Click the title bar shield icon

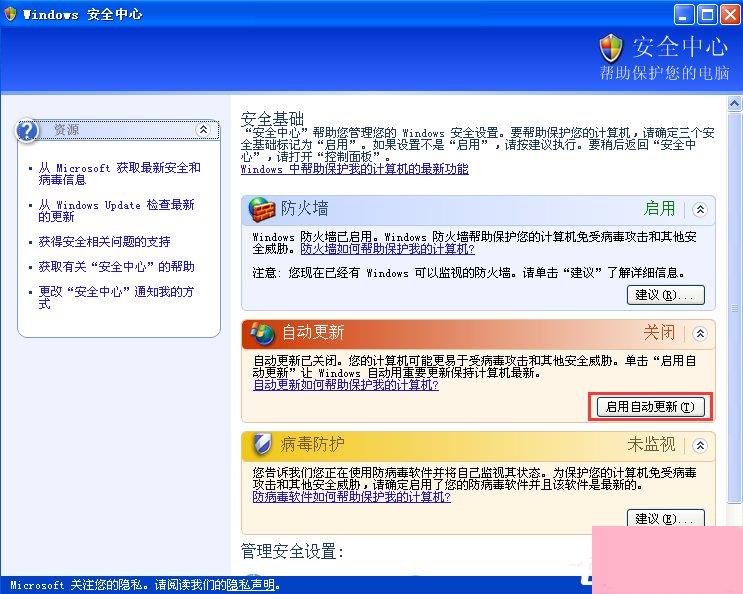[x=10, y=14]
